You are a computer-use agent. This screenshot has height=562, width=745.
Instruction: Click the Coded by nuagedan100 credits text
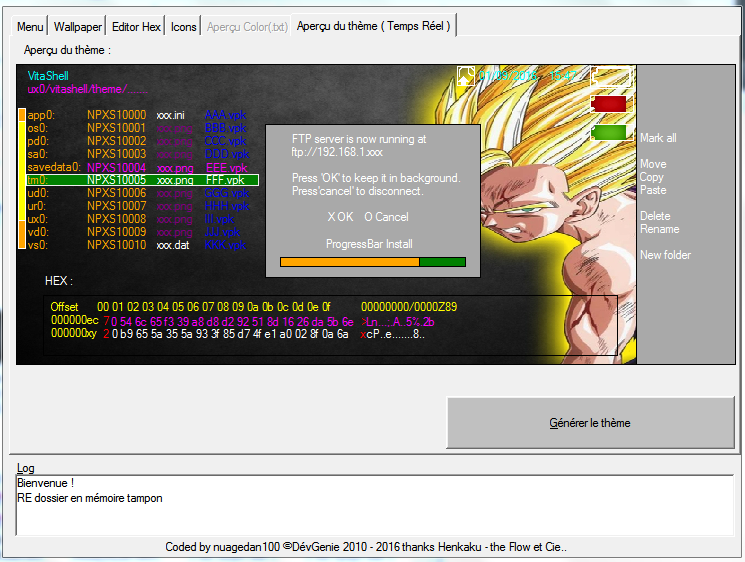tap(366, 547)
